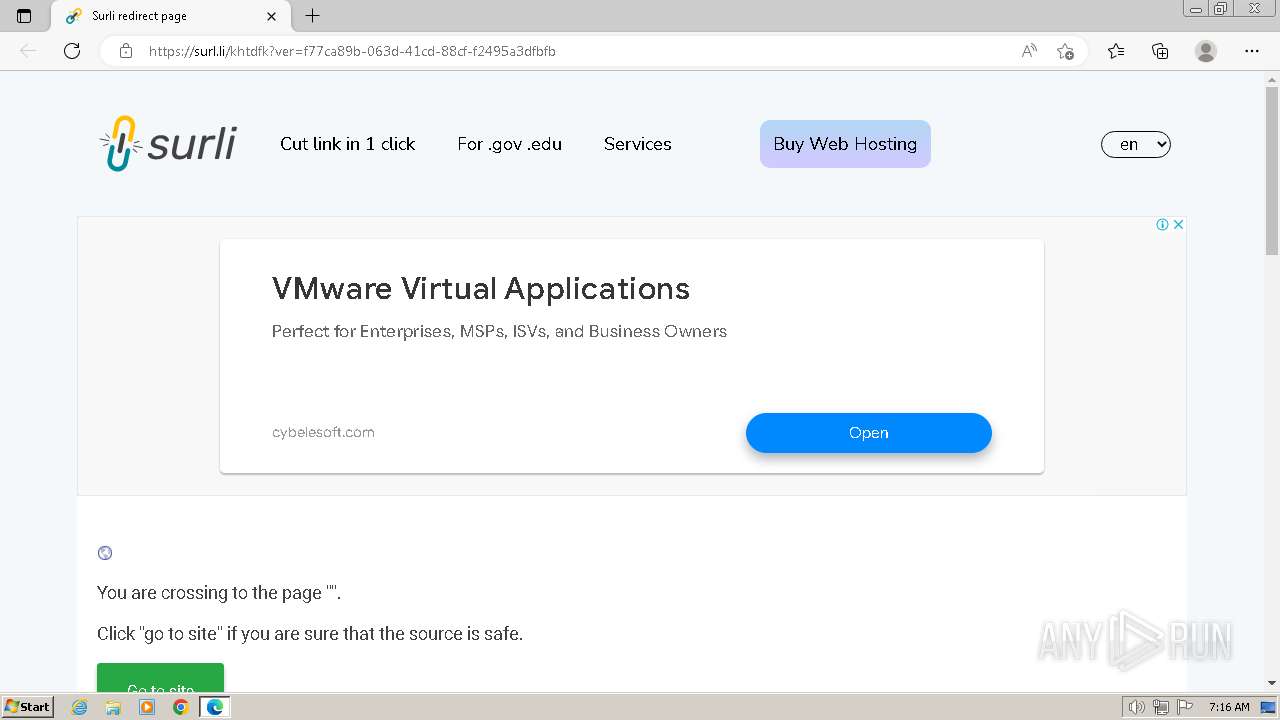Click the browser refresh icon
The height and width of the screenshot is (720, 1280).
(x=72, y=51)
